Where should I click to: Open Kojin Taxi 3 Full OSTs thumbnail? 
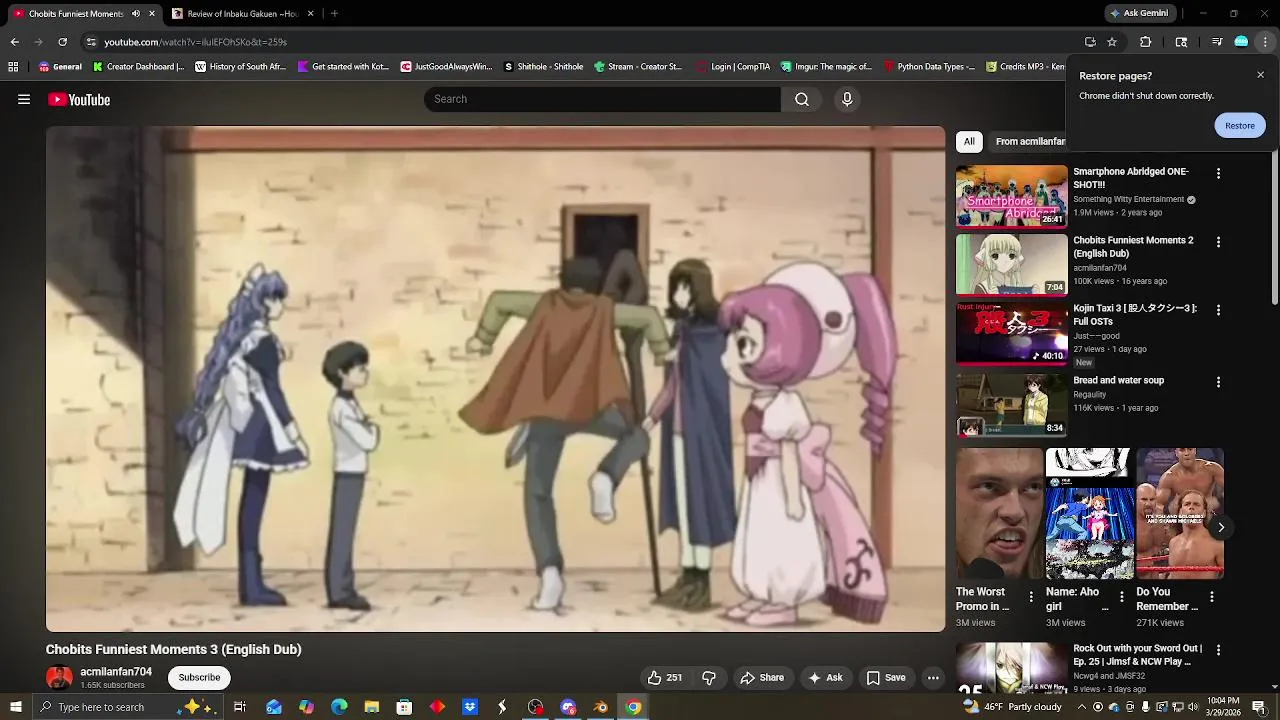tap(1011, 333)
